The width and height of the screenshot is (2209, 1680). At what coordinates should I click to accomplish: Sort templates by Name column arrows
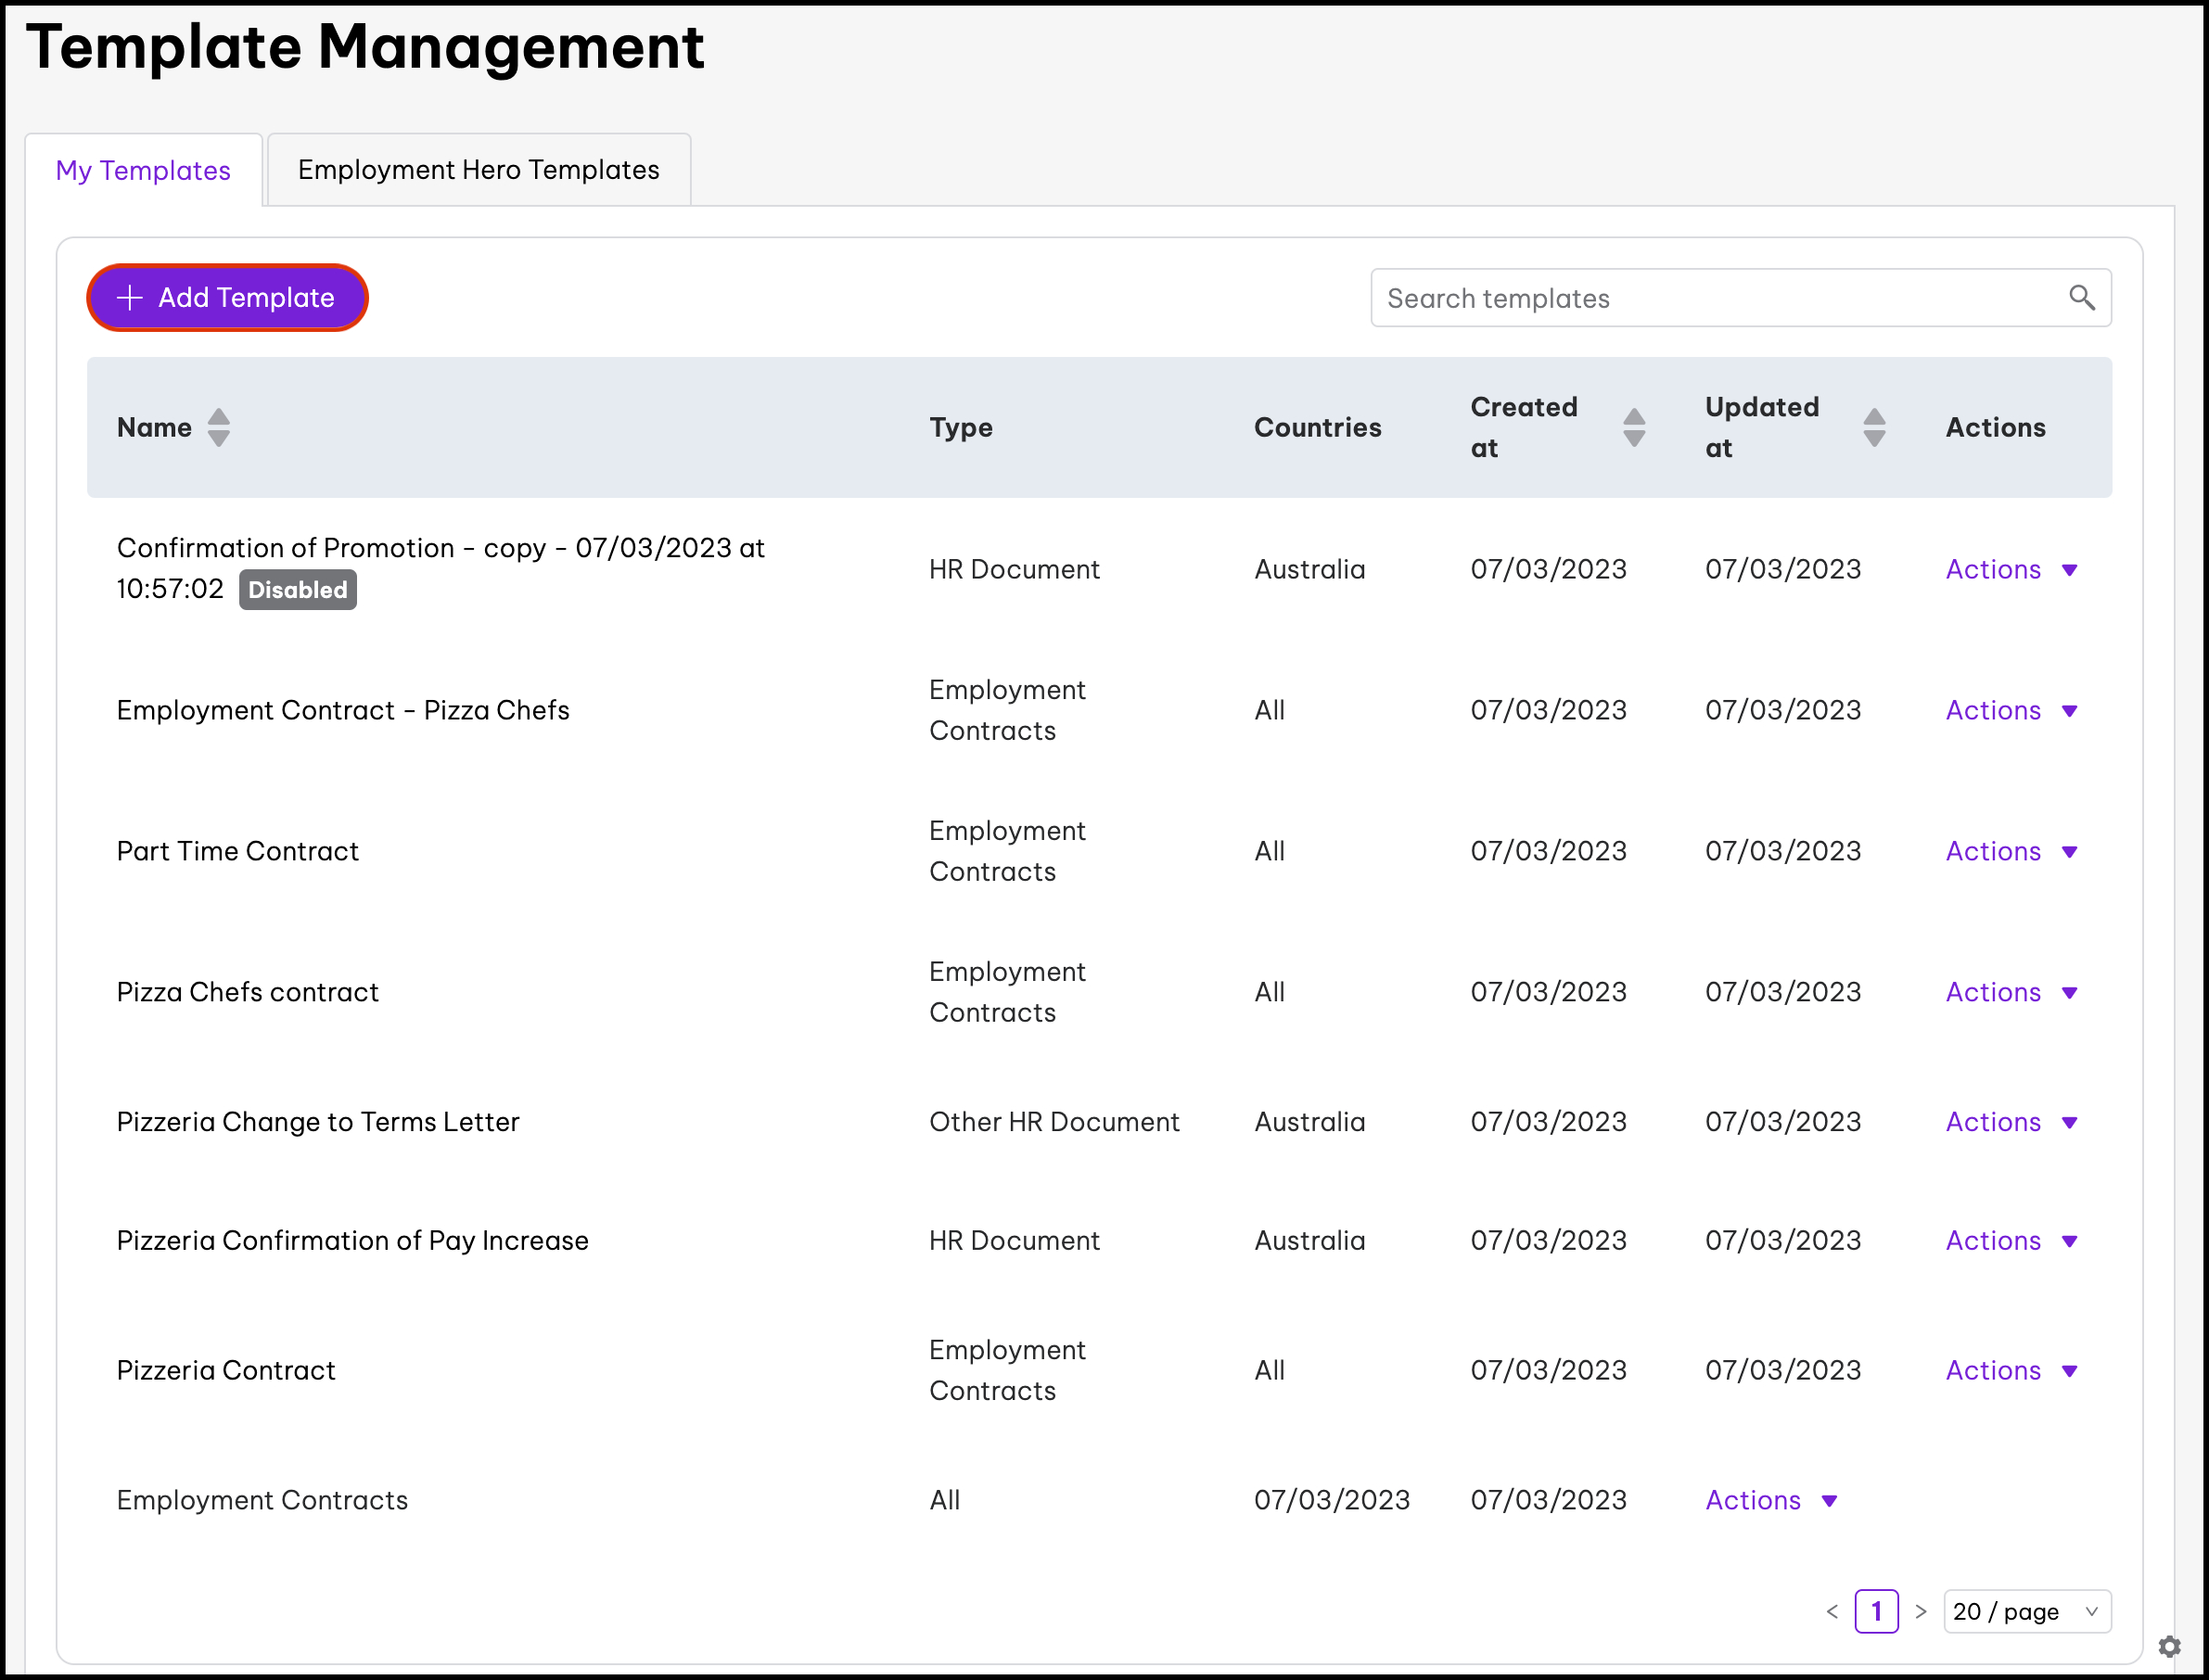(x=219, y=427)
